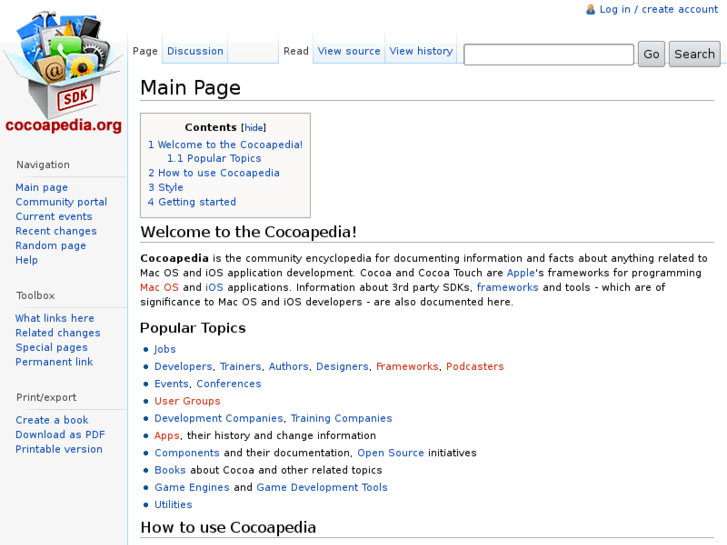Open the Utilities topic link
Viewport: 727px width, 545px height.
[173, 505]
